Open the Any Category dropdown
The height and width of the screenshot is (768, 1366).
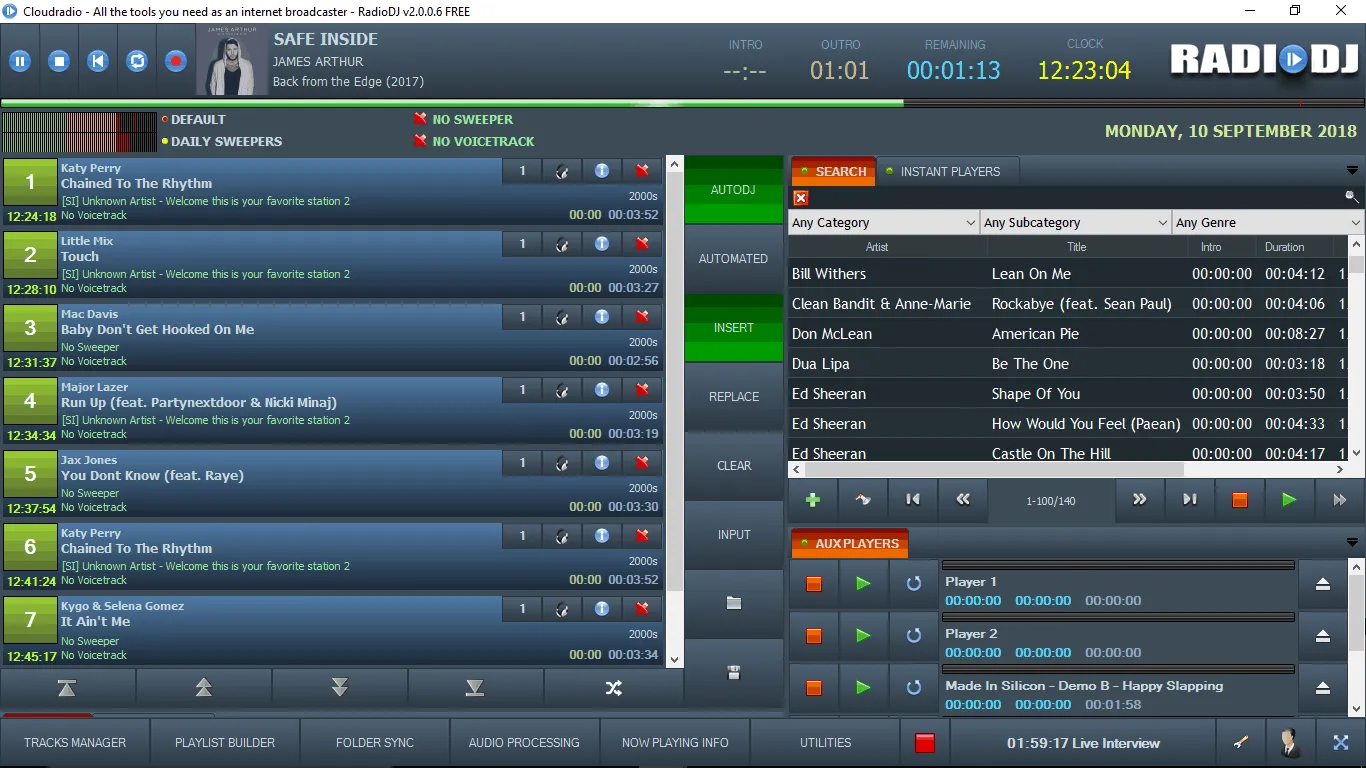(882, 222)
